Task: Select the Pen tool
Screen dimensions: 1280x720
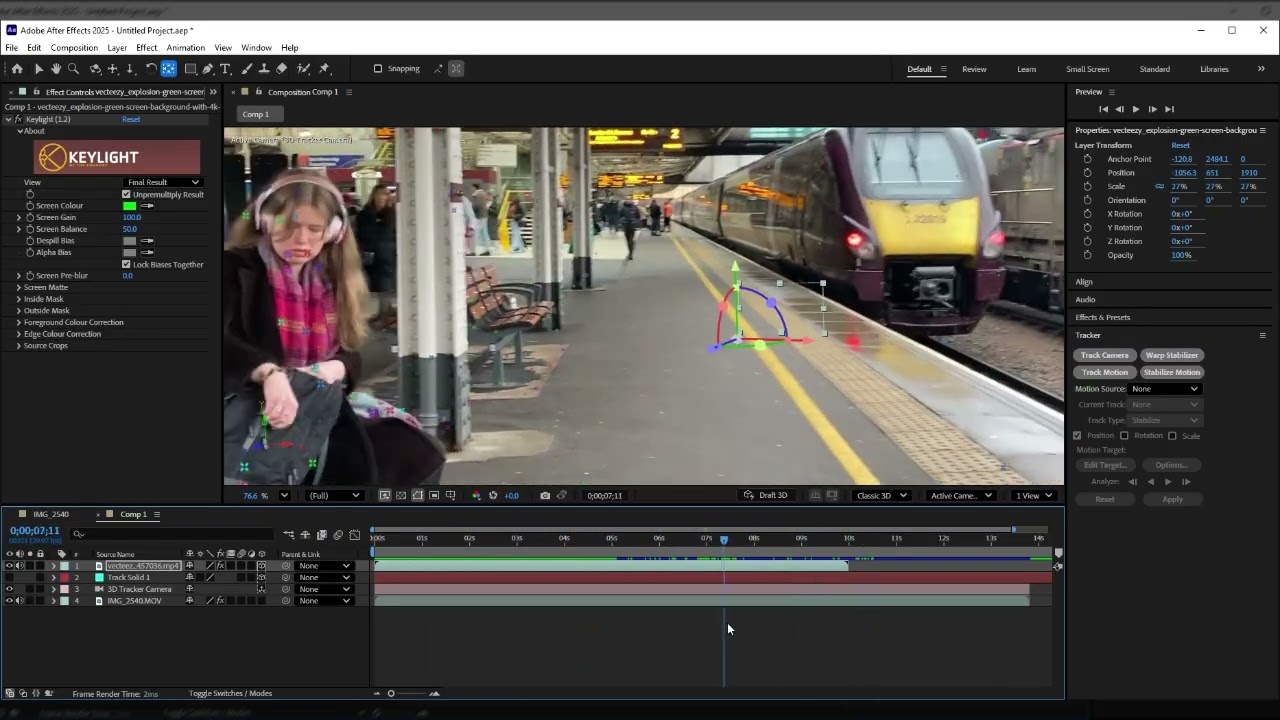Action: point(208,69)
